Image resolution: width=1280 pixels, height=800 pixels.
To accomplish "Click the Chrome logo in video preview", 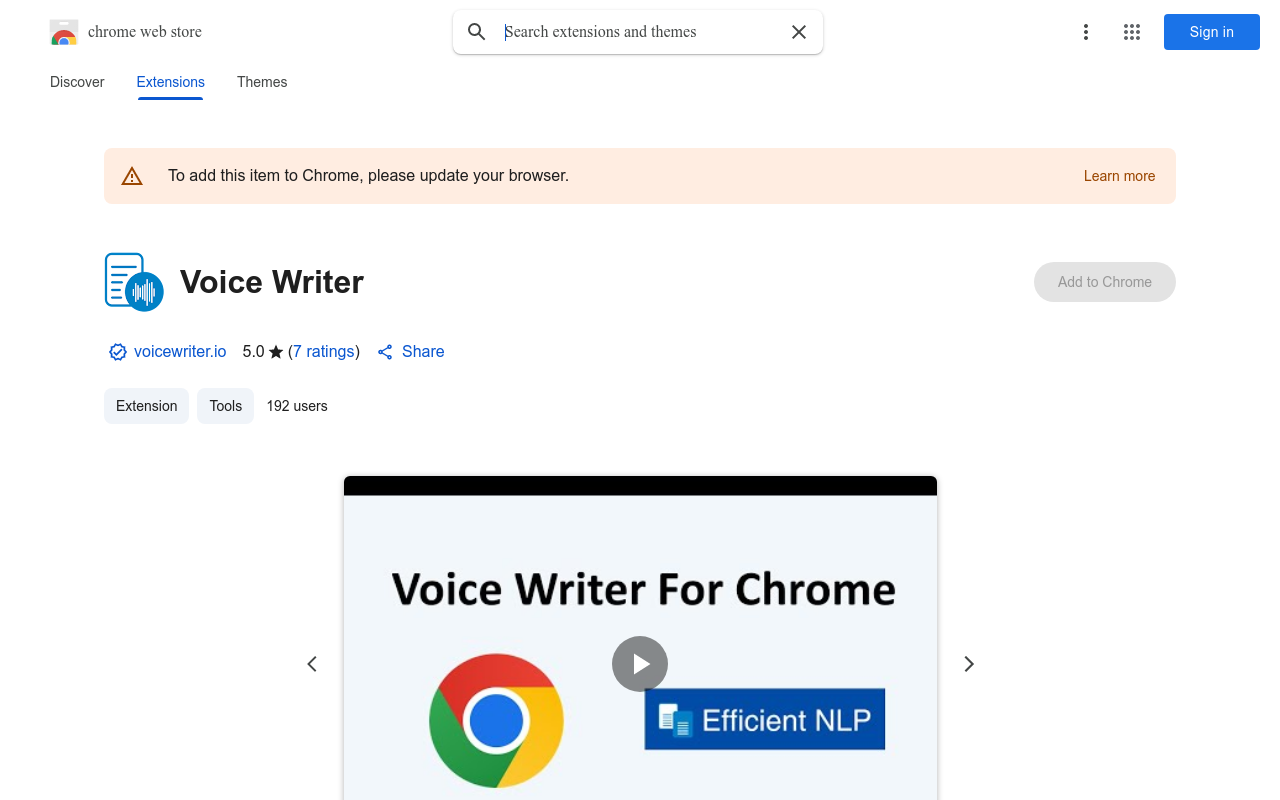I will (x=496, y=720).
